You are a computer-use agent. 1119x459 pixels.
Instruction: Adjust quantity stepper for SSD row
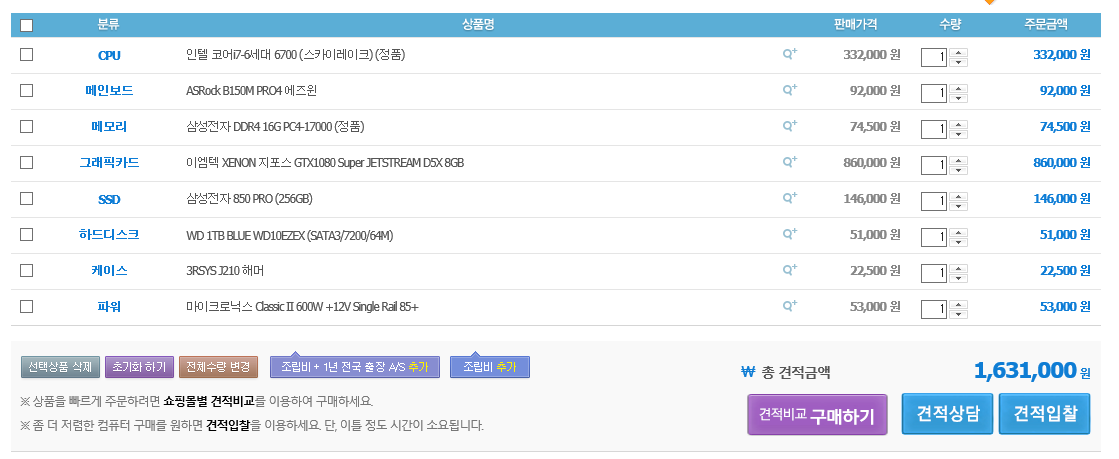click(958, 201)
